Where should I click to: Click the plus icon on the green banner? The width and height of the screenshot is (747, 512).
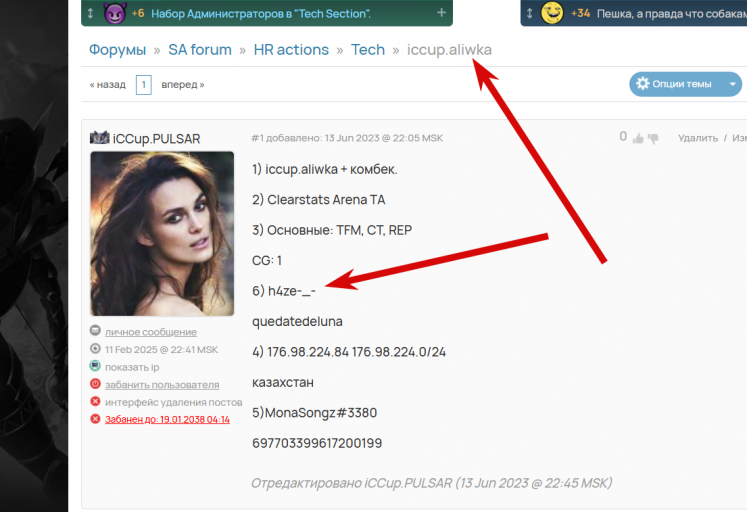(442, 12)
